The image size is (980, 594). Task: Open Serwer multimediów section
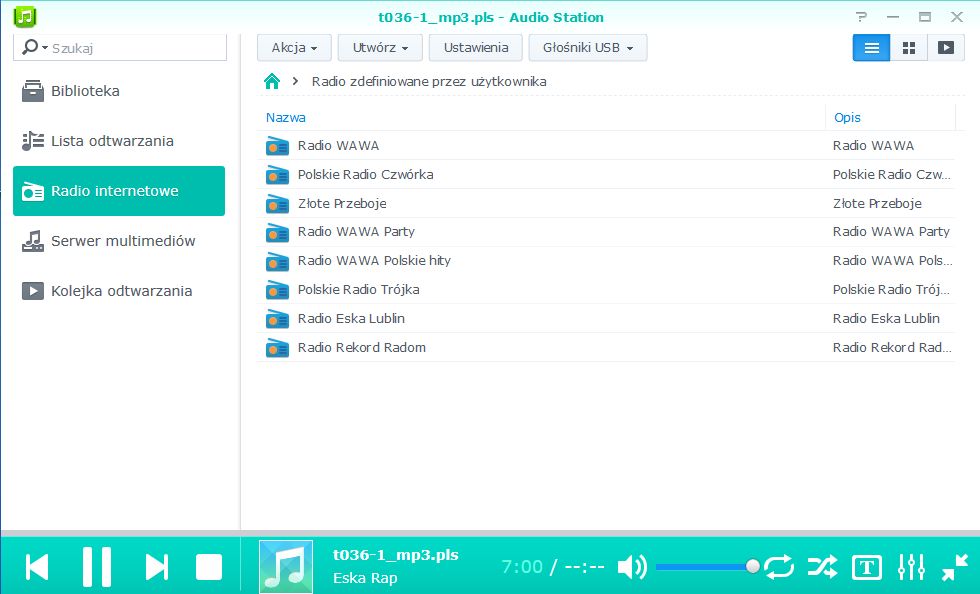click(x=119, y=241)
